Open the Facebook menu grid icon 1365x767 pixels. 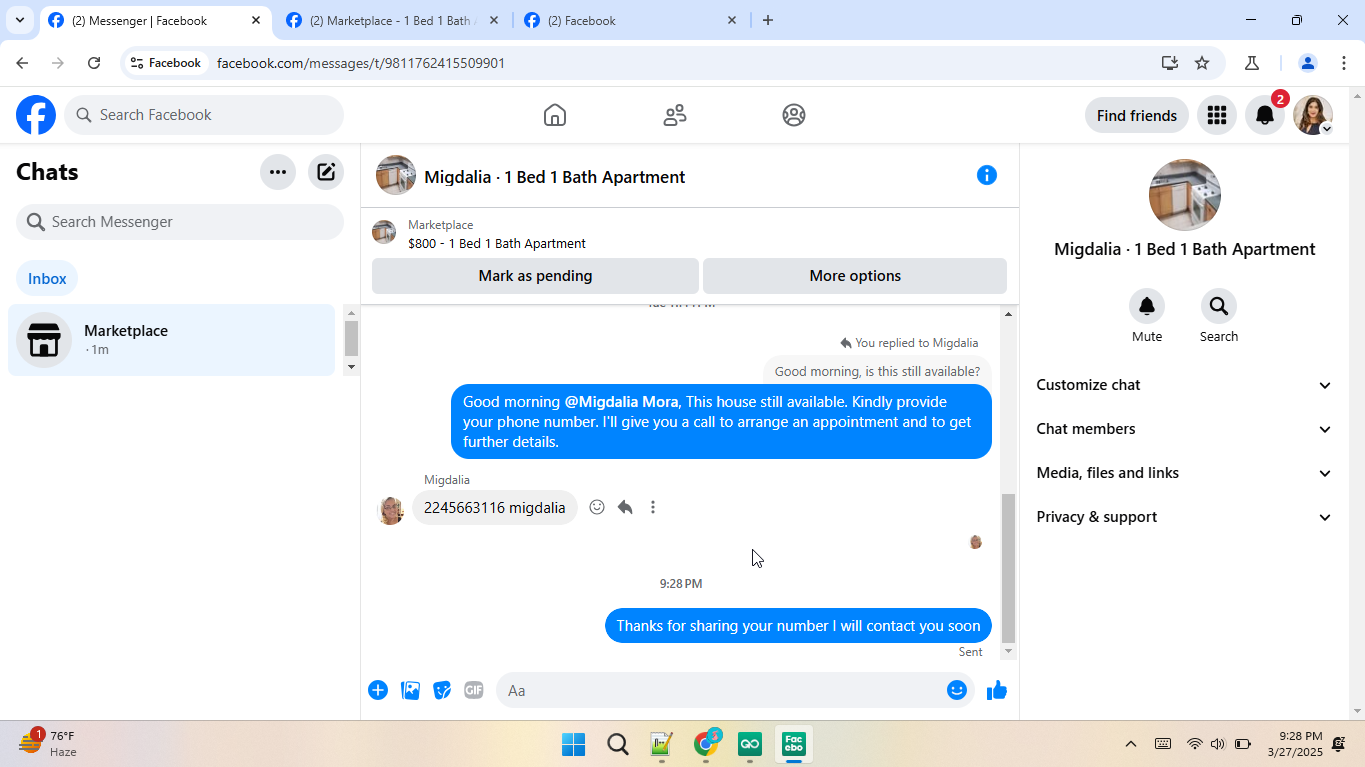[x=1217, y=115]
